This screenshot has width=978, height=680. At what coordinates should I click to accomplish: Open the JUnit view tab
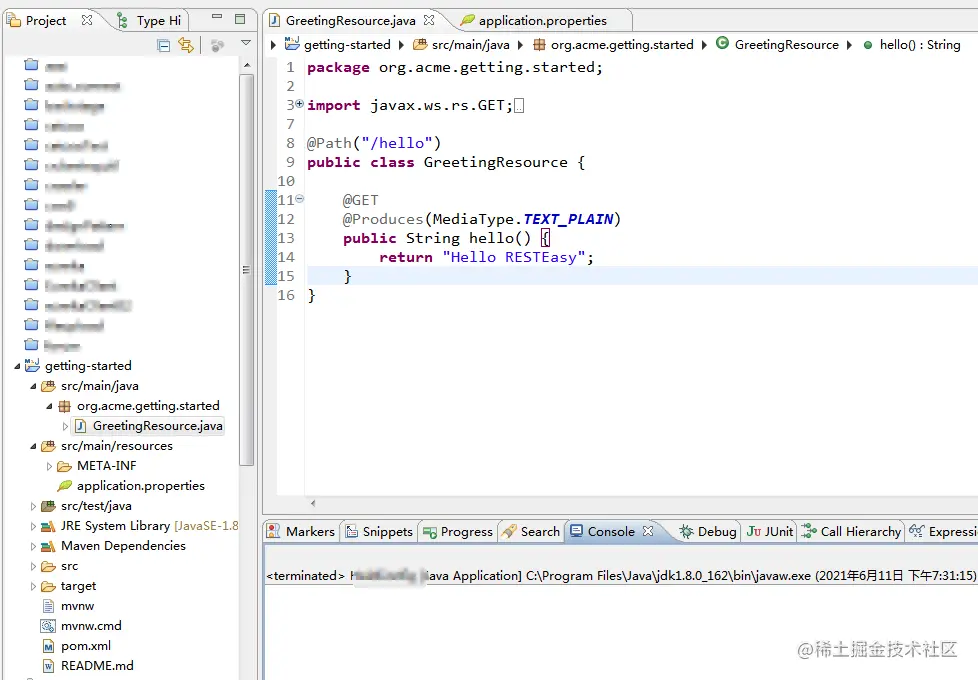coord(770,532)
